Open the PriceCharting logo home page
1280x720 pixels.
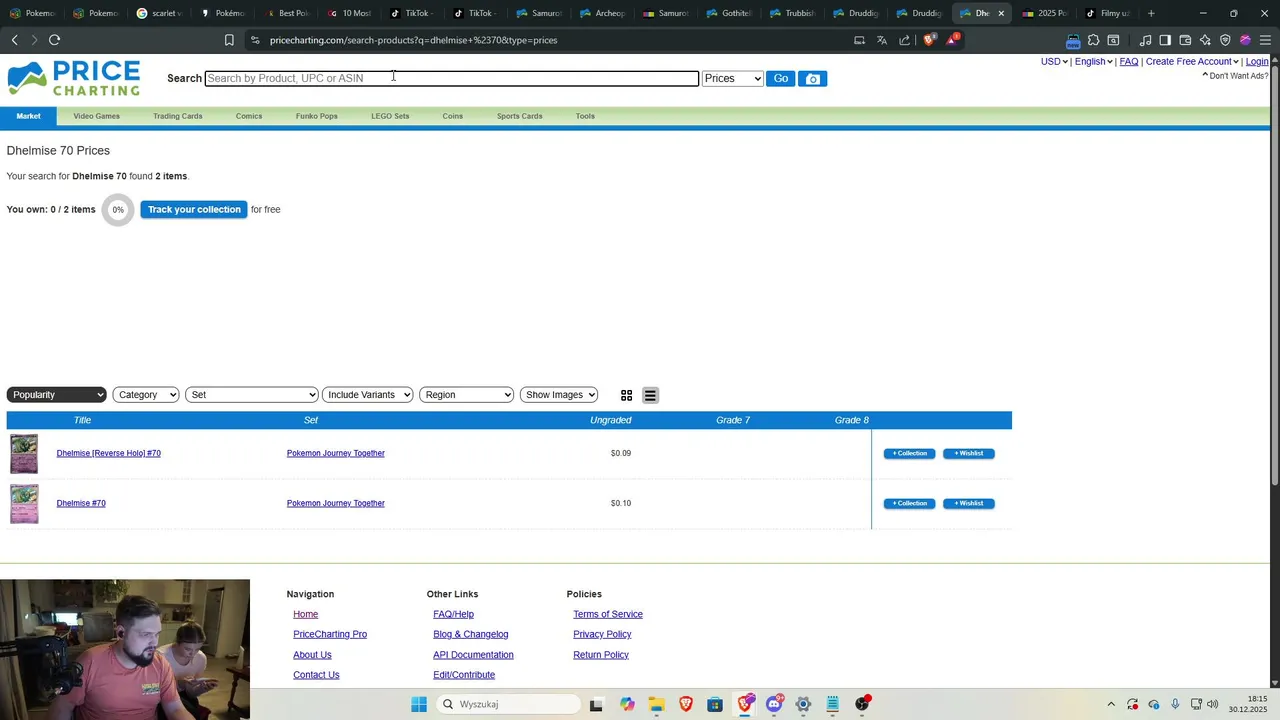[x=74, y=78]
